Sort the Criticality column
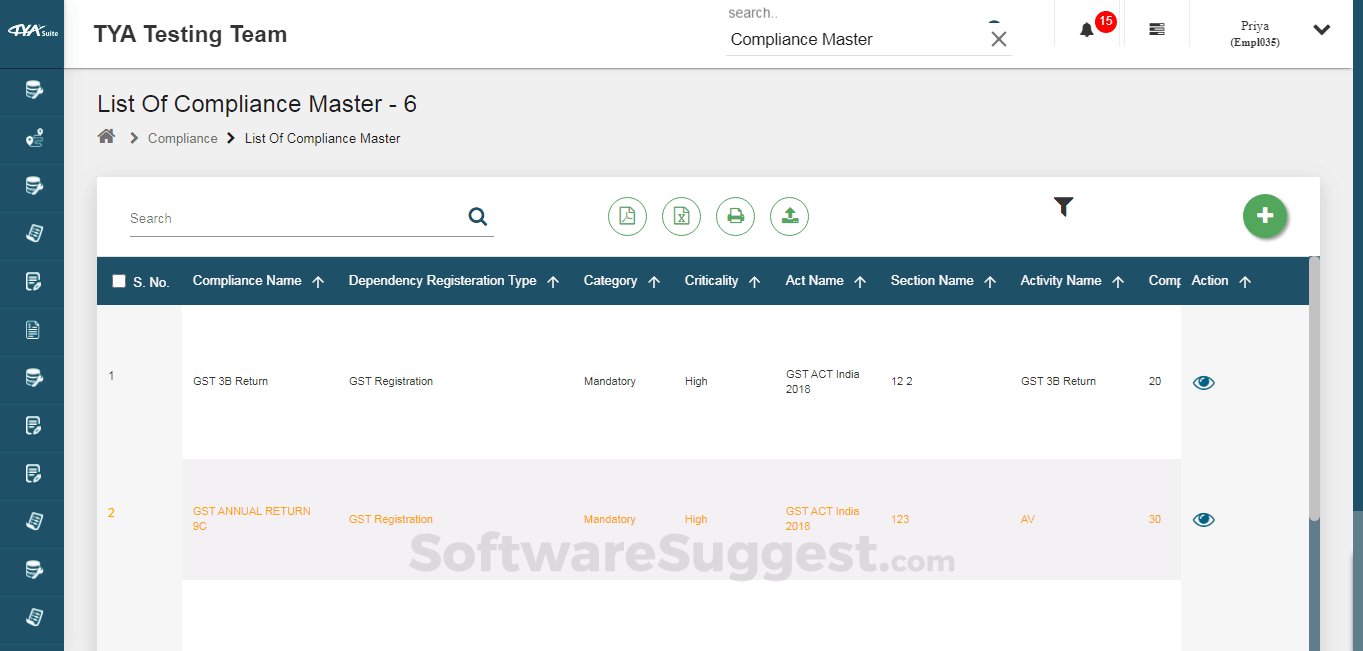 [x=755, y=281]
